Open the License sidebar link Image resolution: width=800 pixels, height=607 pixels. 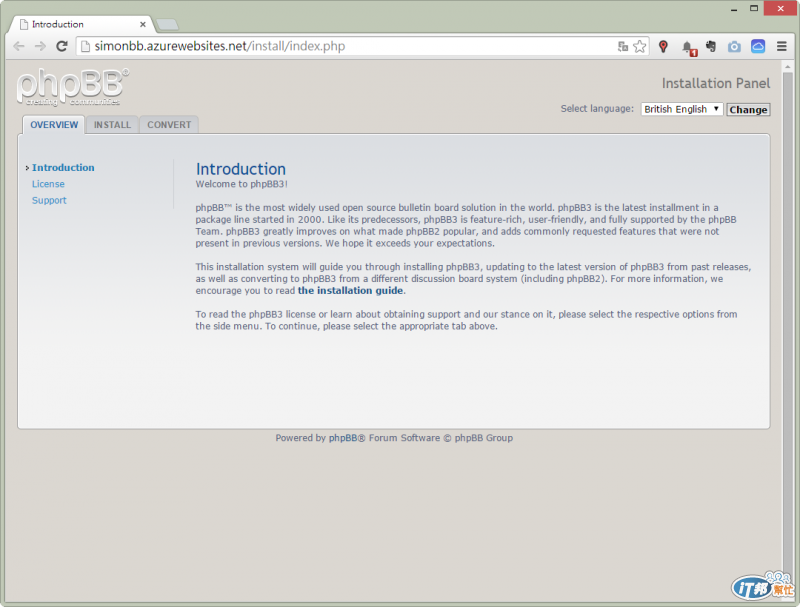click(48, 184)
